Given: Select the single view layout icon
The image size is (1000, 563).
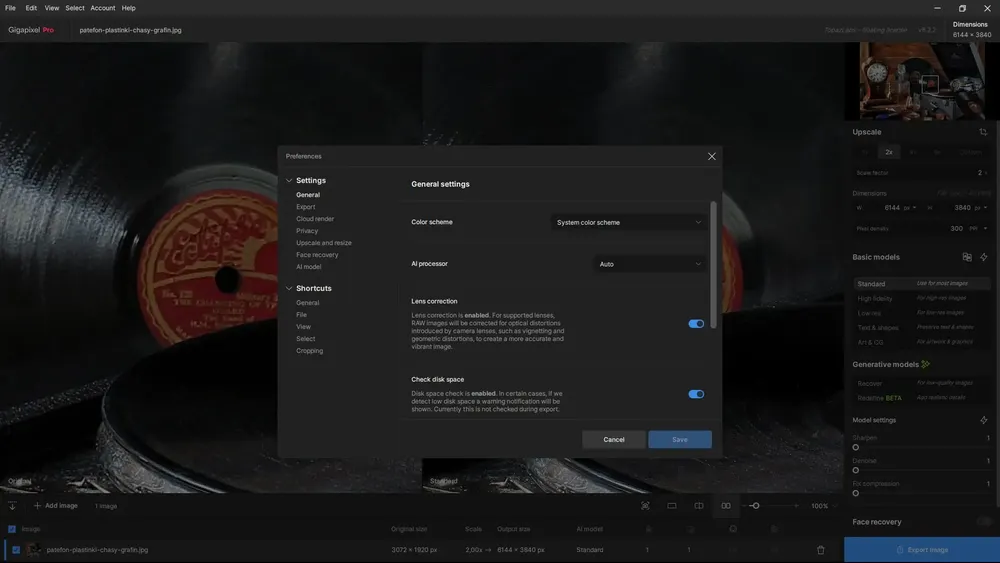Looking at the screenshot, I should 672,506.
